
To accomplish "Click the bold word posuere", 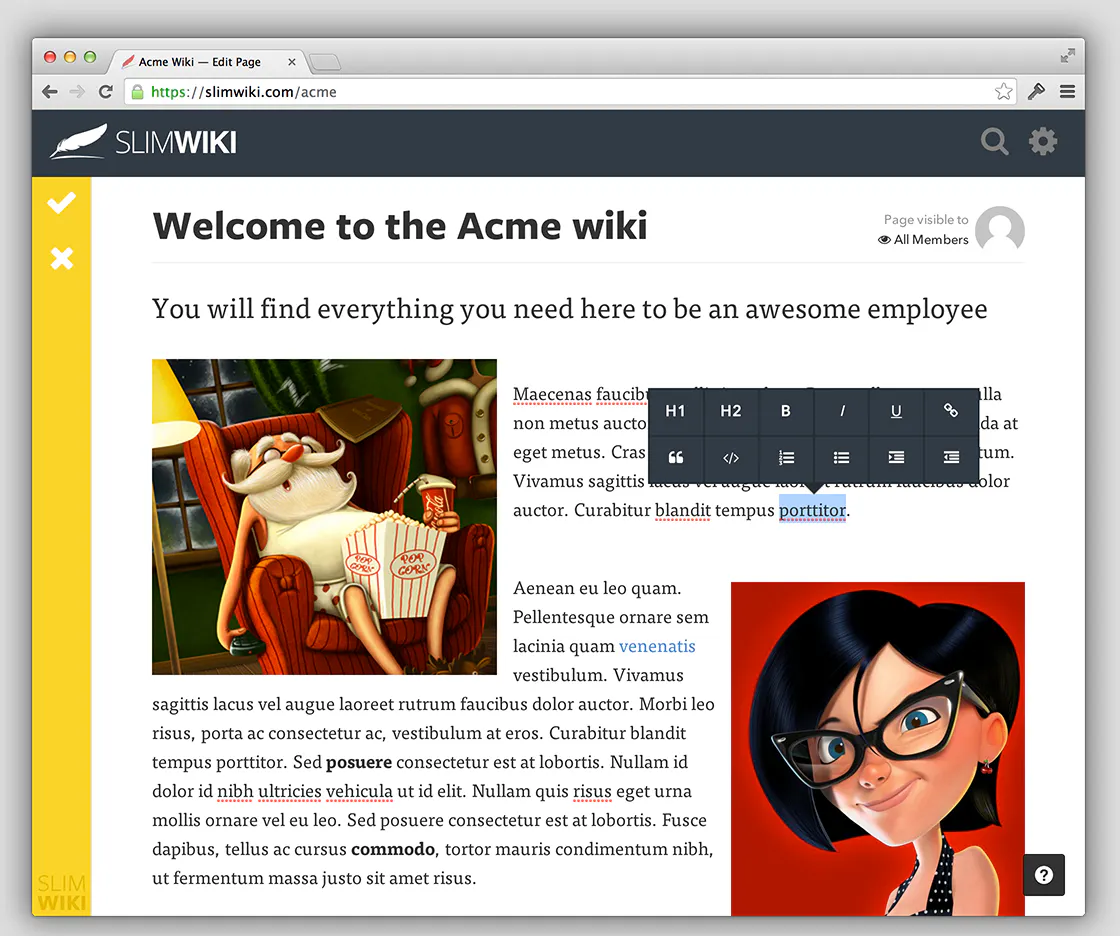I will [x=359, y=762].
